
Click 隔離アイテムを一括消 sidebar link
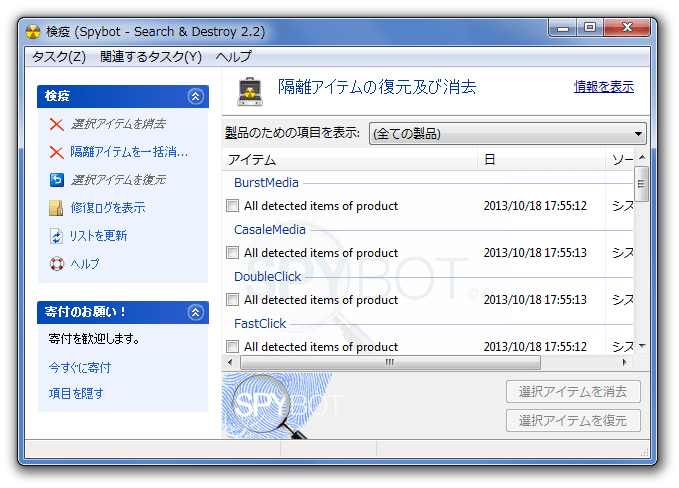click(x=129, y=152)
